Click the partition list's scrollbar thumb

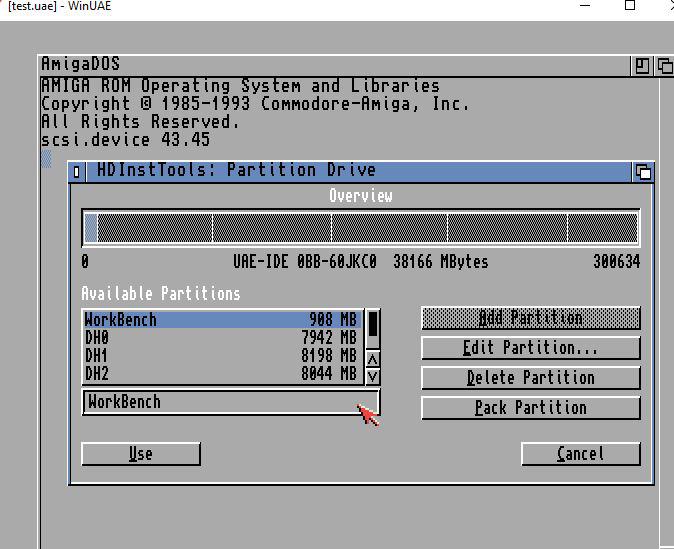[x=373, y=324]
